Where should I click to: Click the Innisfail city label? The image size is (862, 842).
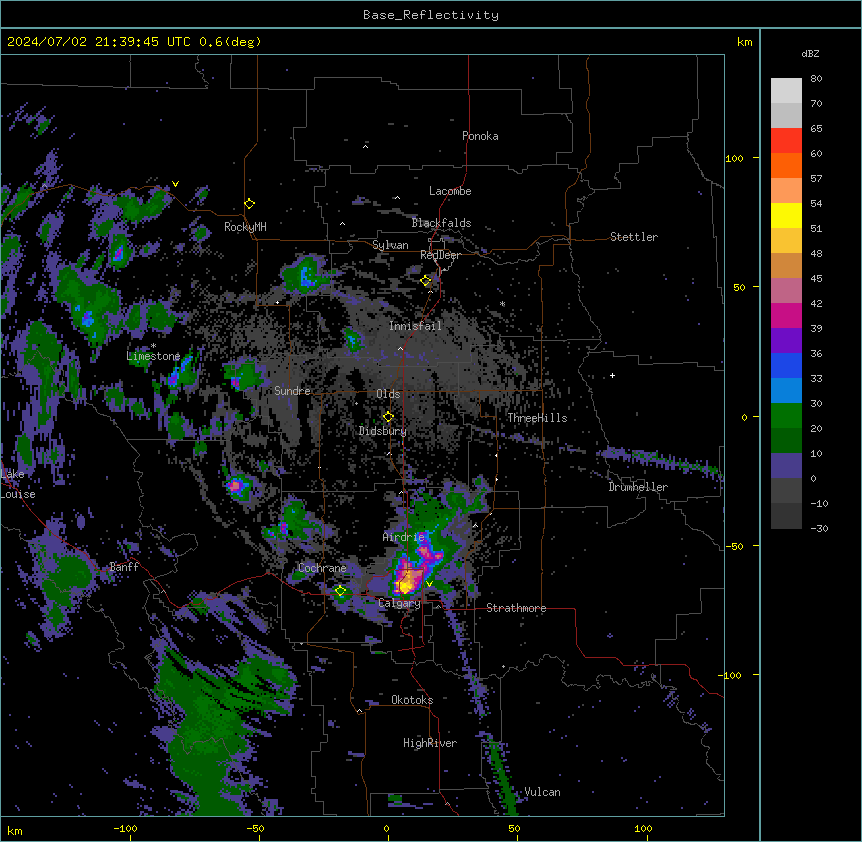(415, 326)
